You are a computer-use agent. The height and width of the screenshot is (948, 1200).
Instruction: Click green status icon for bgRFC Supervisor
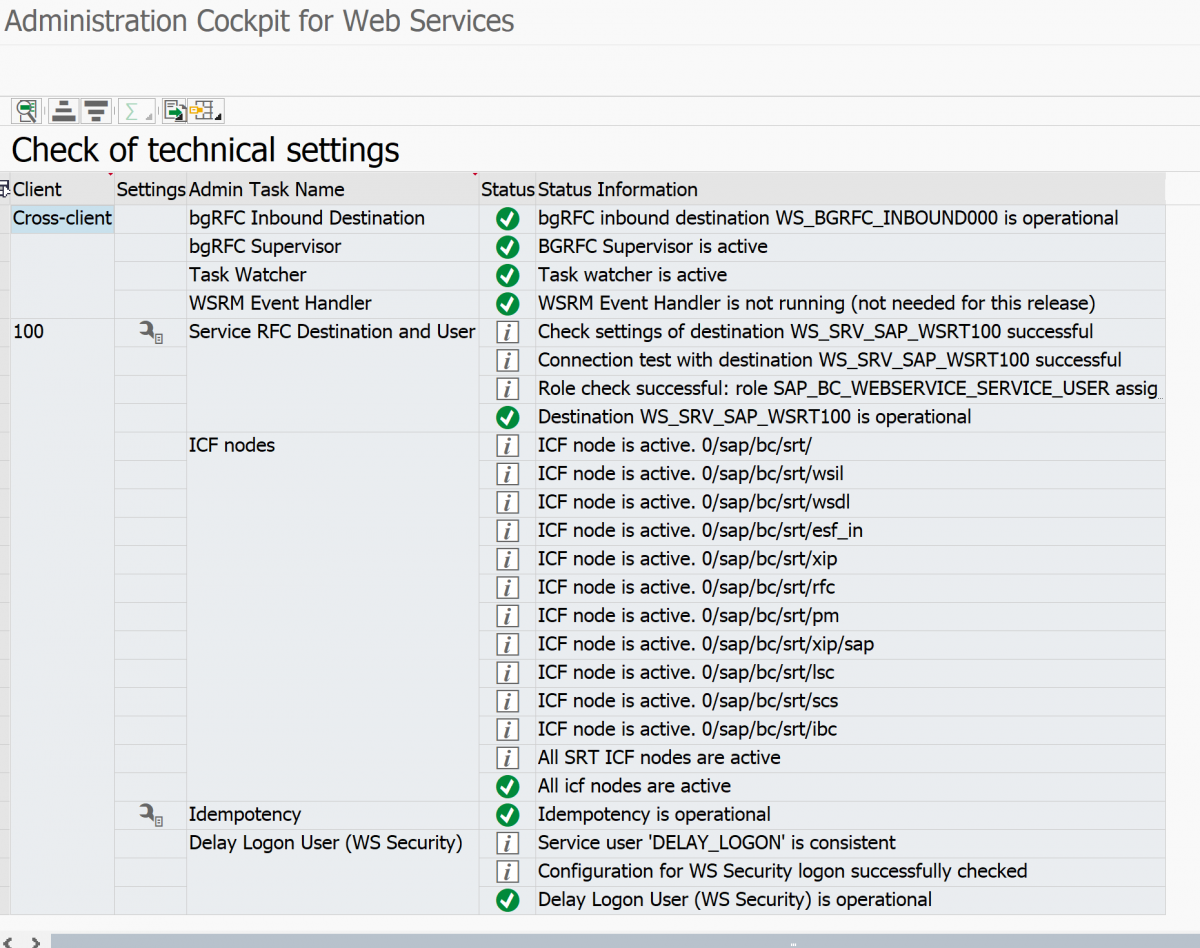[x=508, y=247]
